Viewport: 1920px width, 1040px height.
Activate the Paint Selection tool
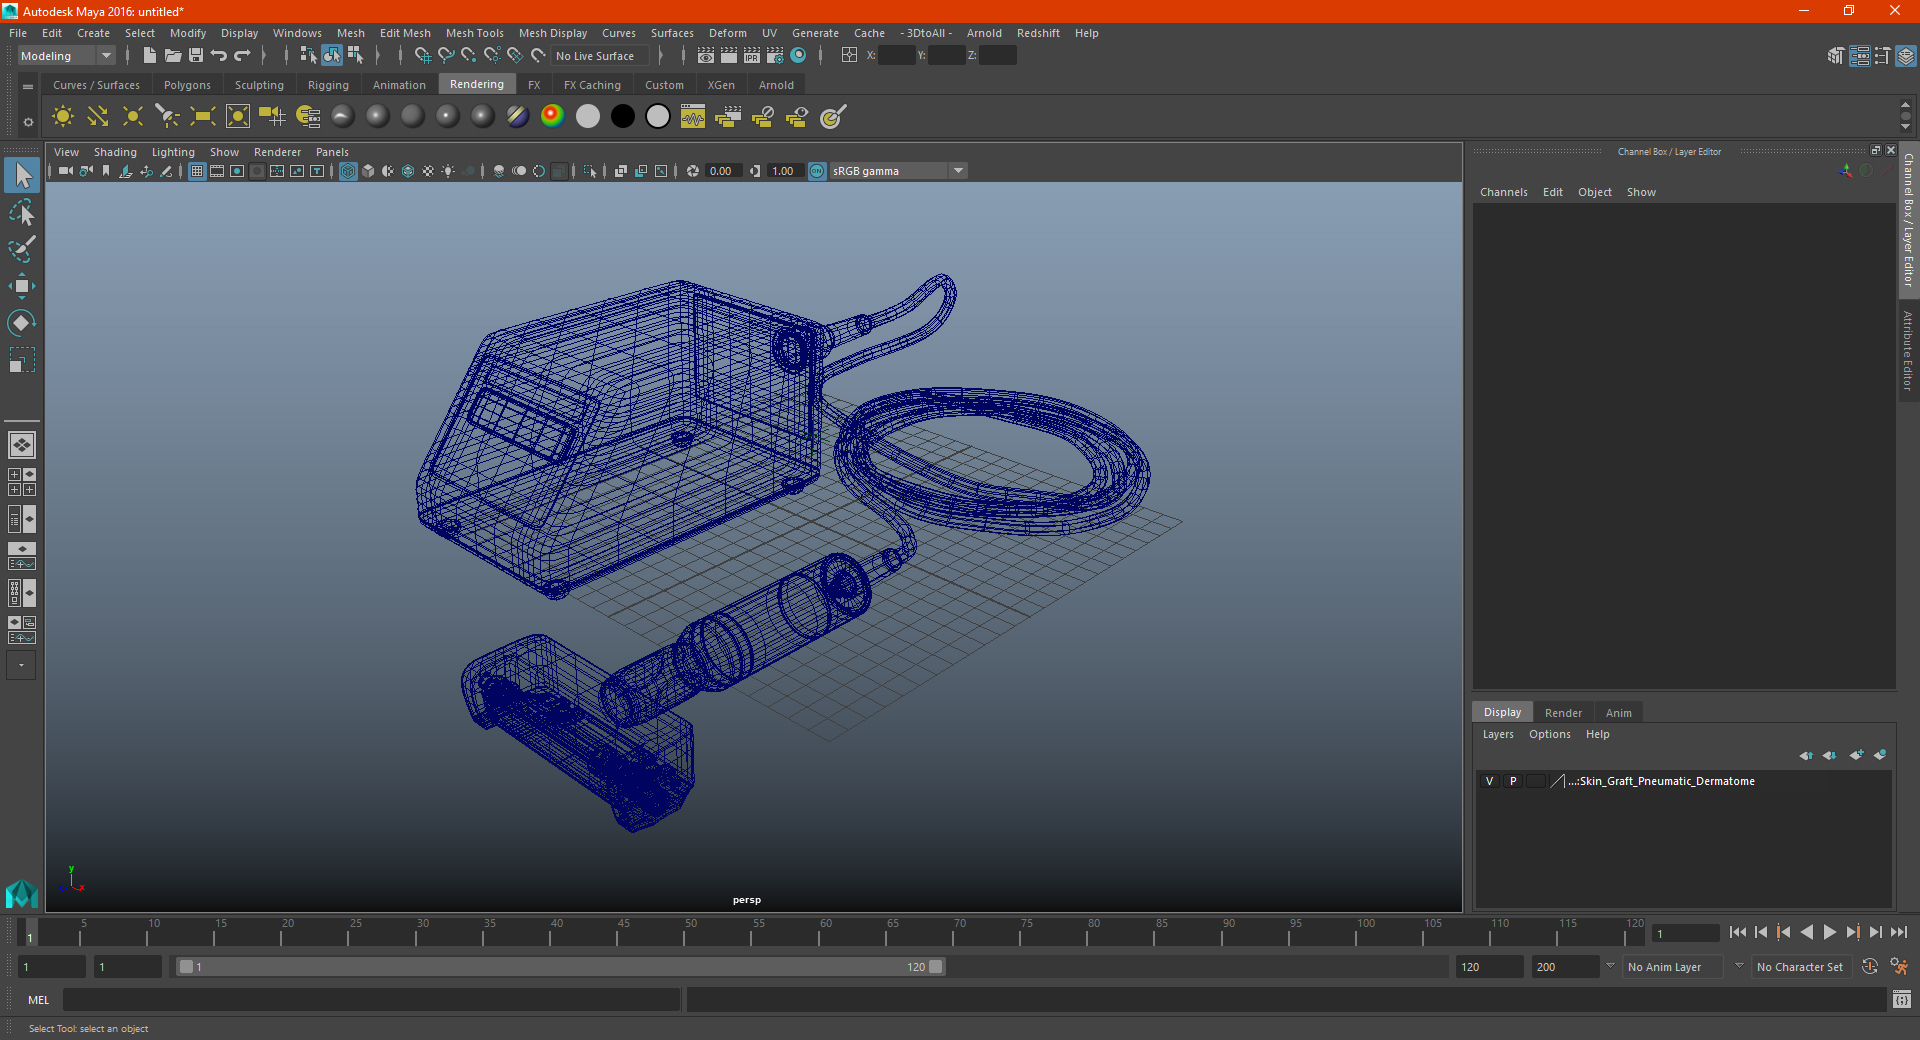click(21, 249)
